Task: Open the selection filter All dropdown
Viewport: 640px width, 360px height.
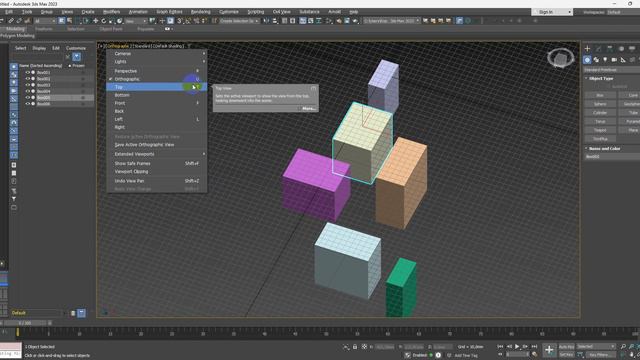Action: click(x=44, y=21)
